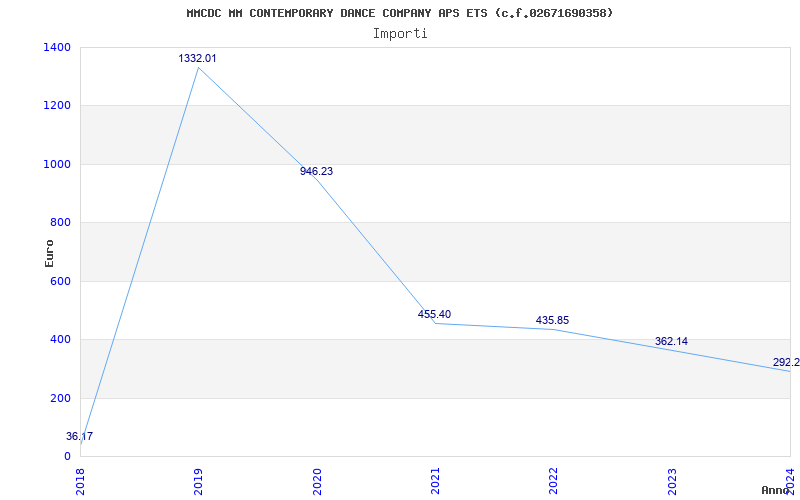800x500 pixels.
Task: Click the 1400 y-axis tick label
Action: pyautogui.click(x=58, y=47)
